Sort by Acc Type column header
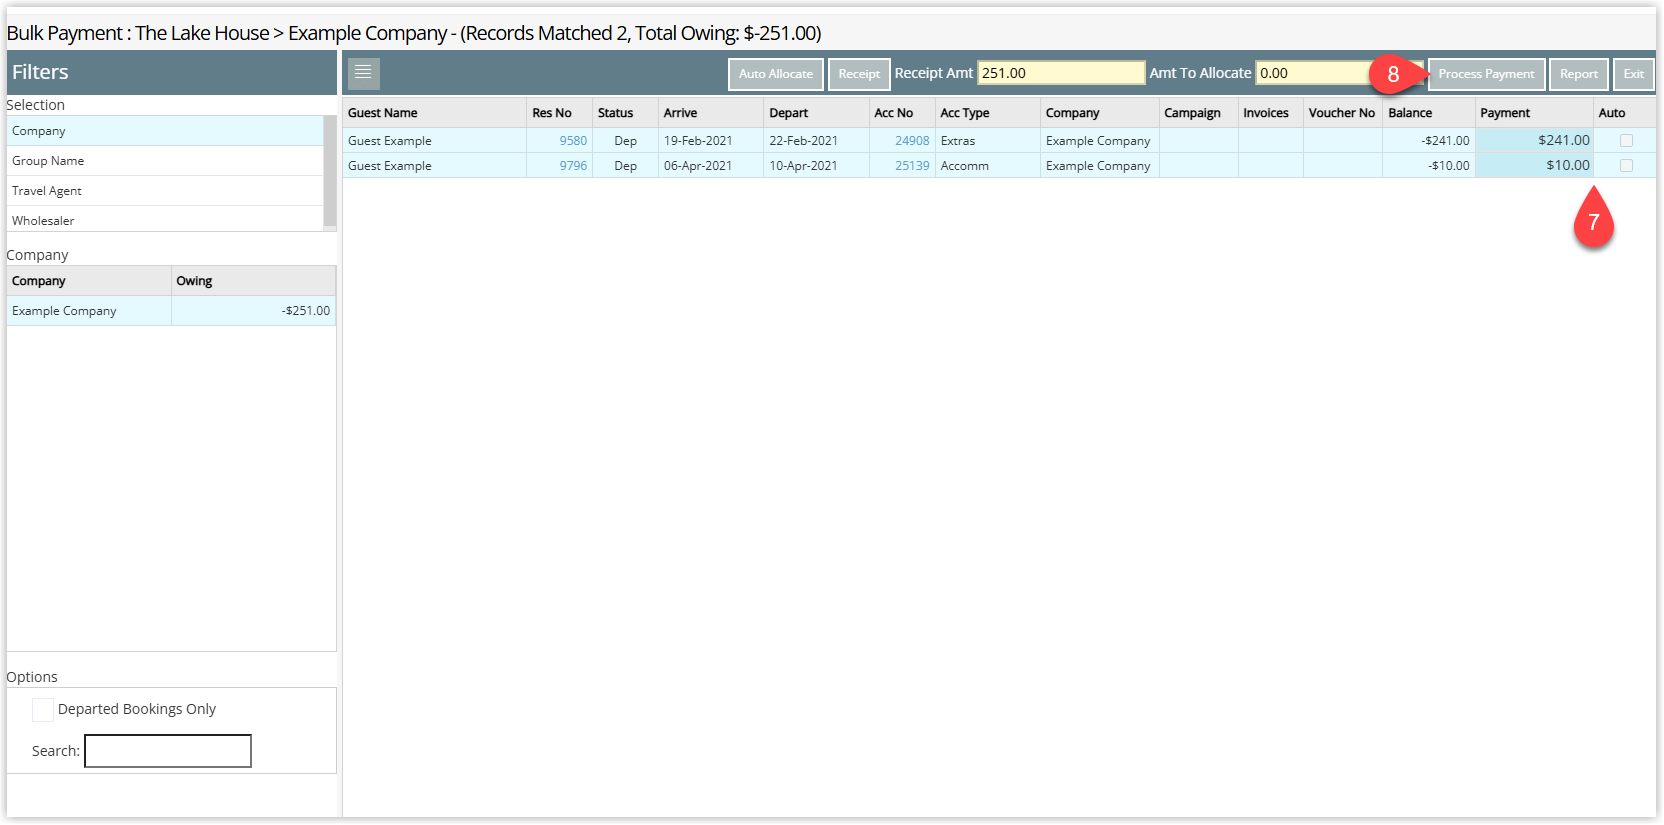The image size is (1664, 825). click(988, 113)
